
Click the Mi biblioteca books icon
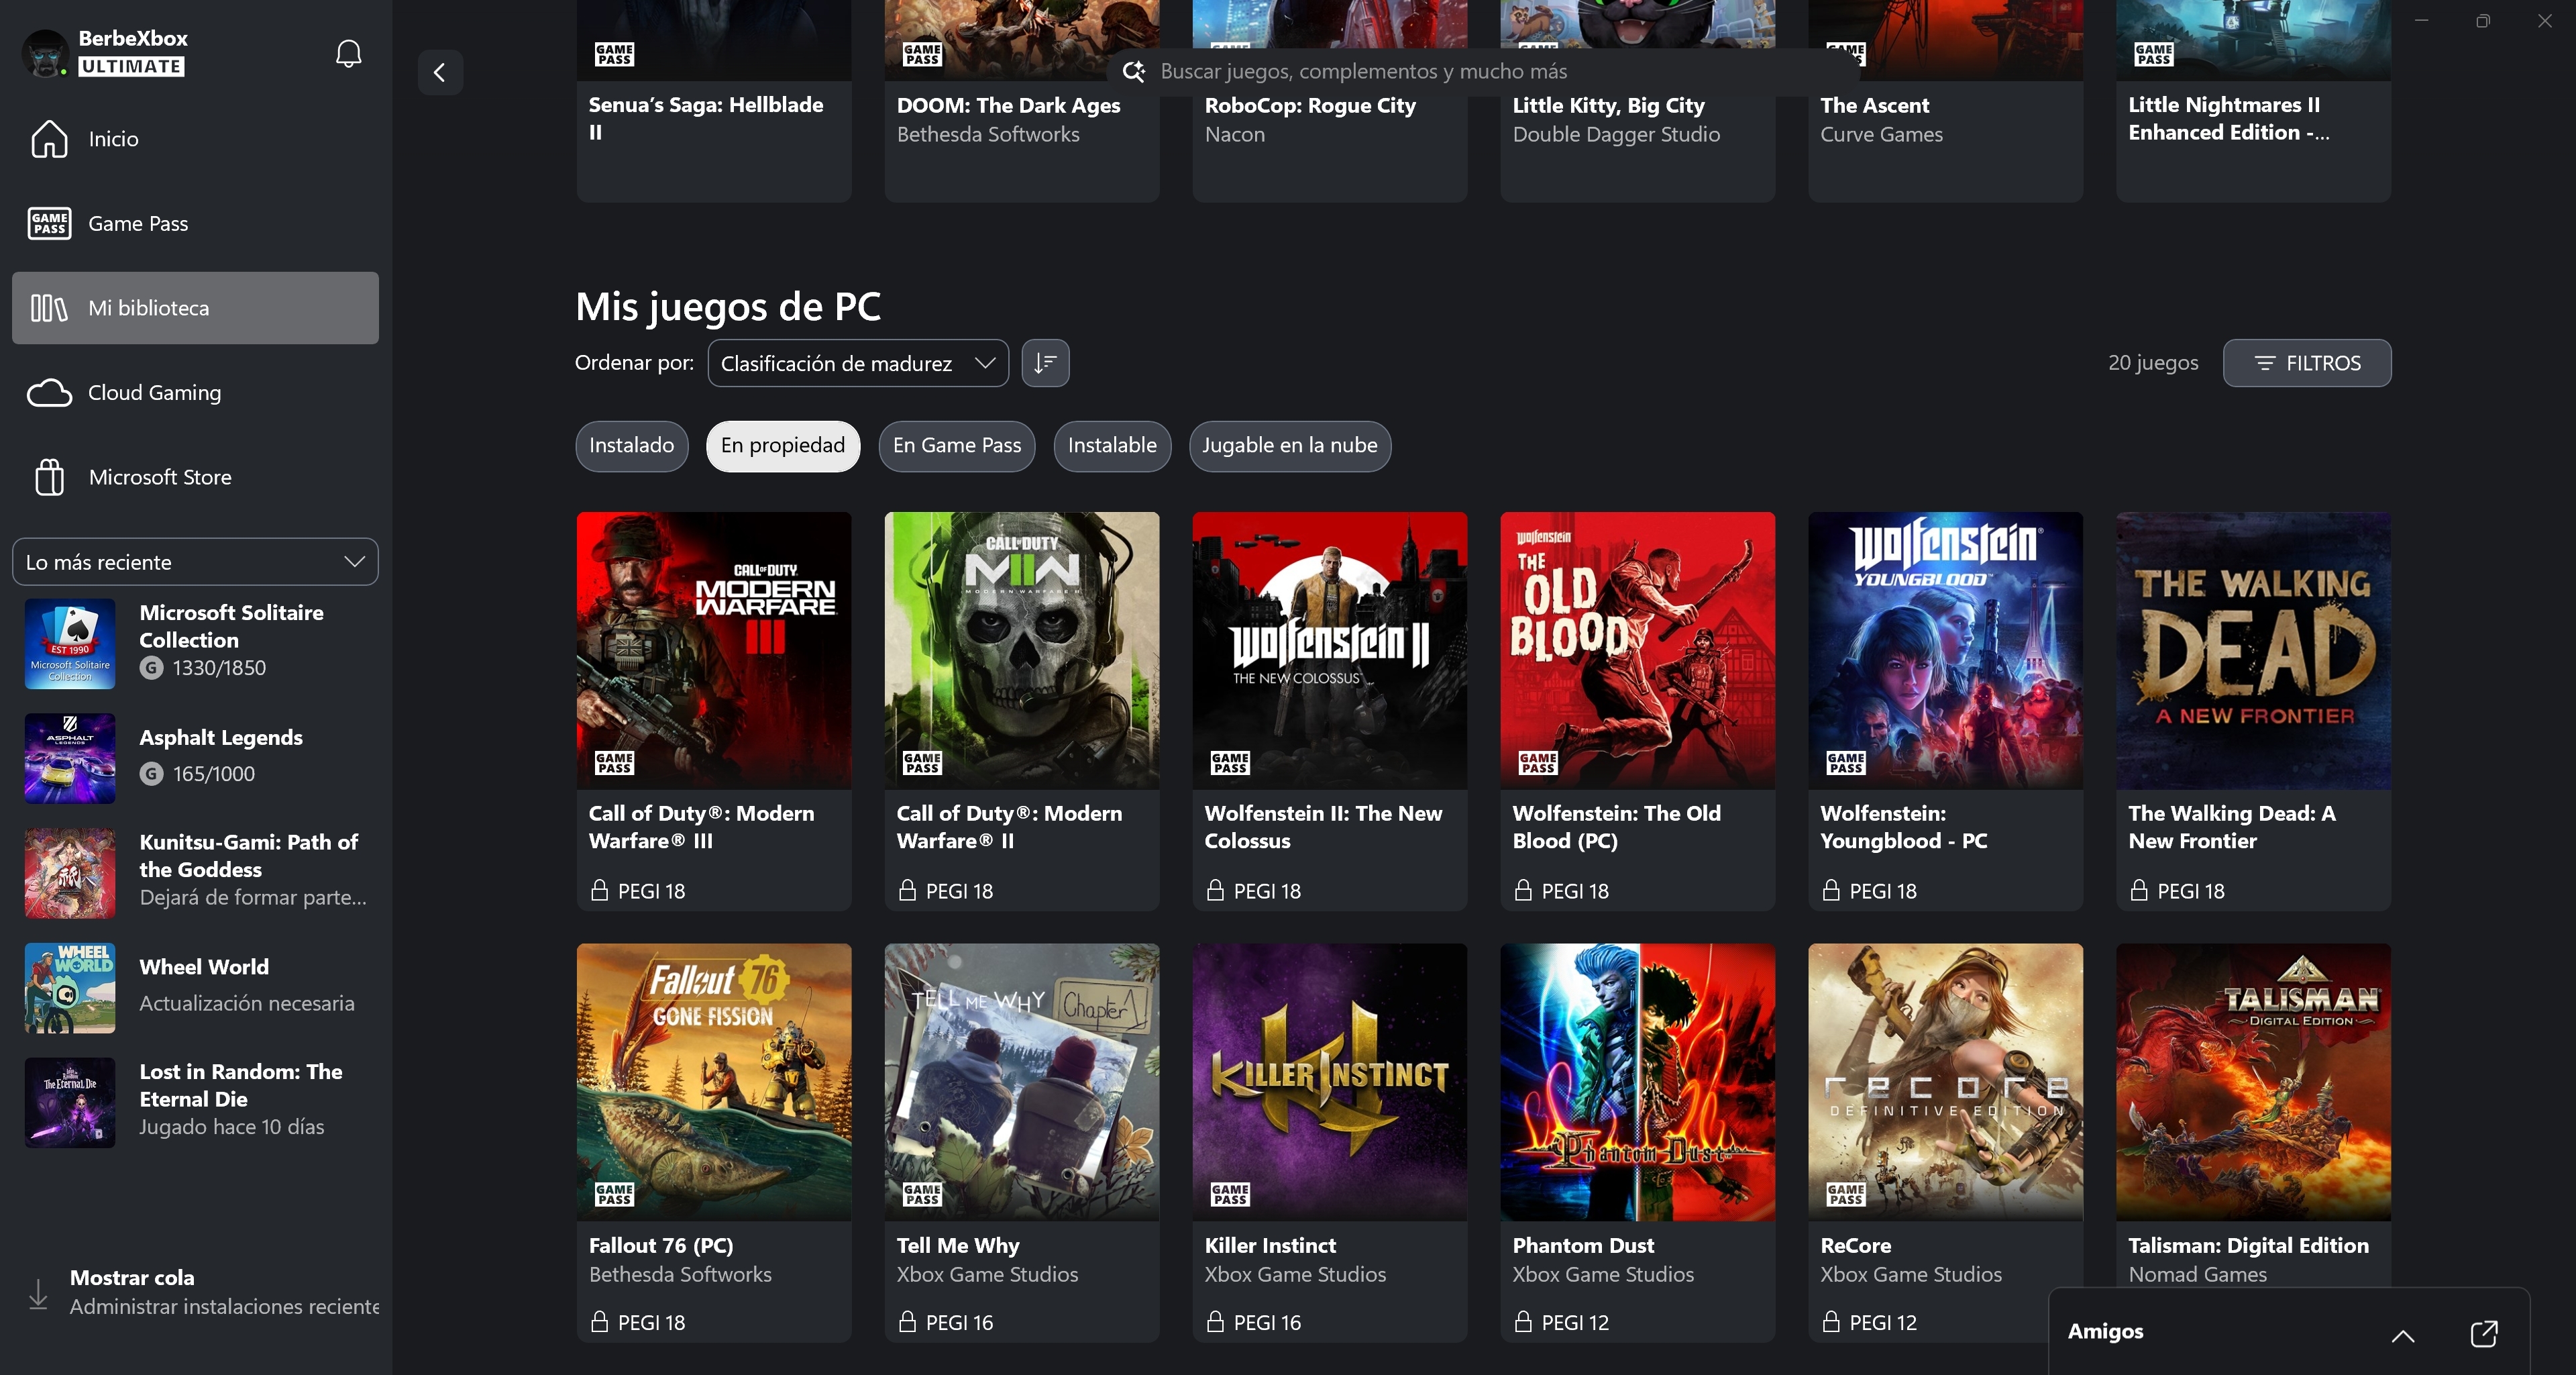pos(49,308)
